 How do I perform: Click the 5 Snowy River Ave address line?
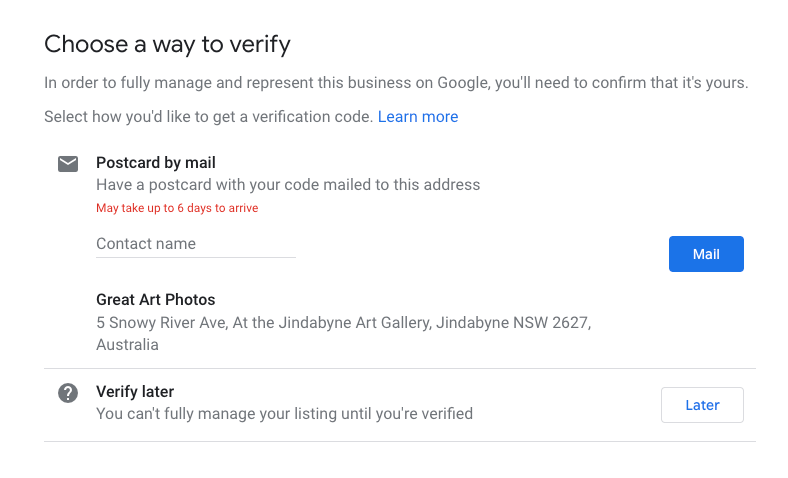[344, 323]
